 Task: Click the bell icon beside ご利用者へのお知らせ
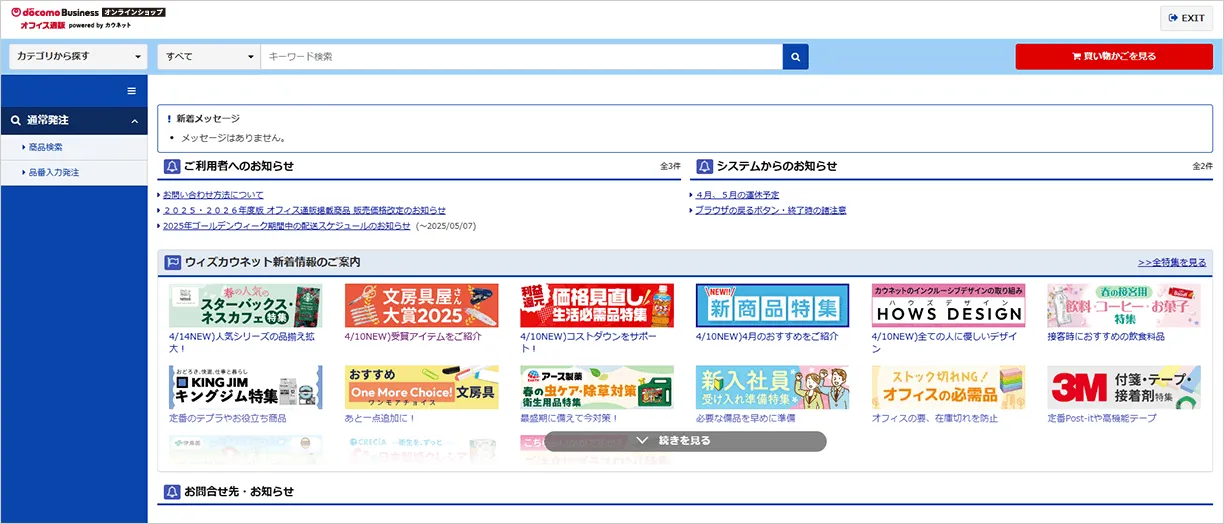[x=171, y=166]
